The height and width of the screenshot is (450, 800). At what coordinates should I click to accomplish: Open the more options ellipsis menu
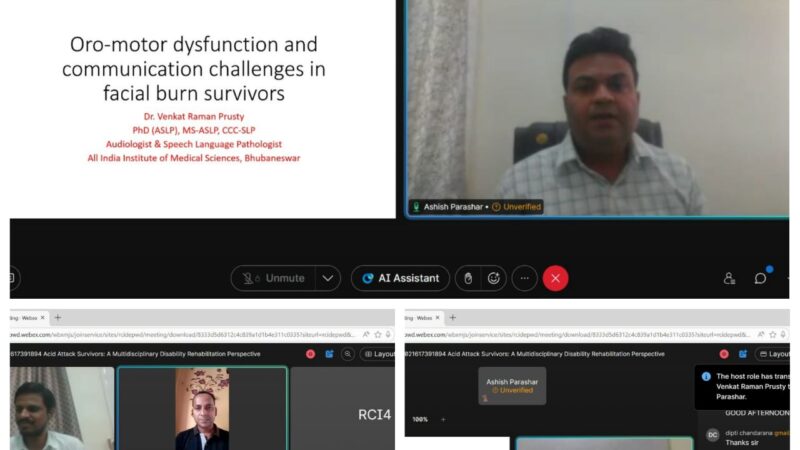[524, 278]
